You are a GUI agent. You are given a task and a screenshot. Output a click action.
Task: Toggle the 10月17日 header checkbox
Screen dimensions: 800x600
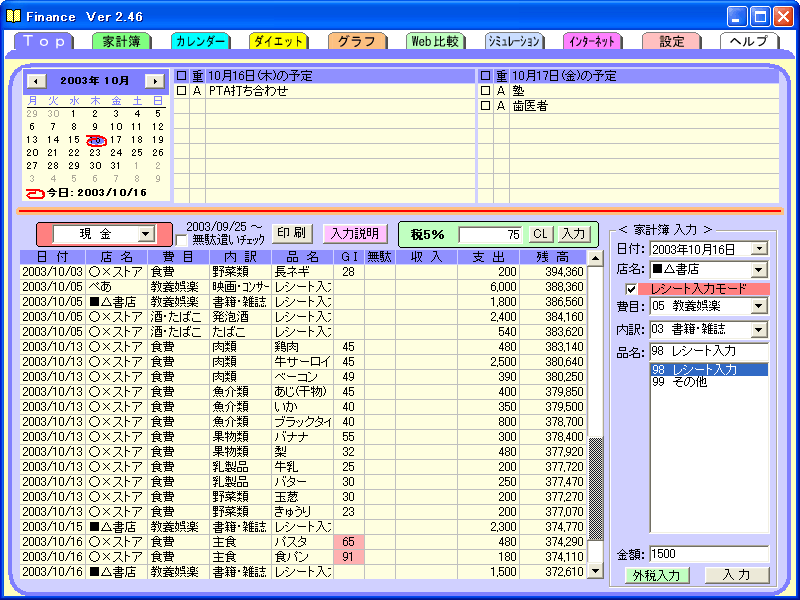(485, 76)
